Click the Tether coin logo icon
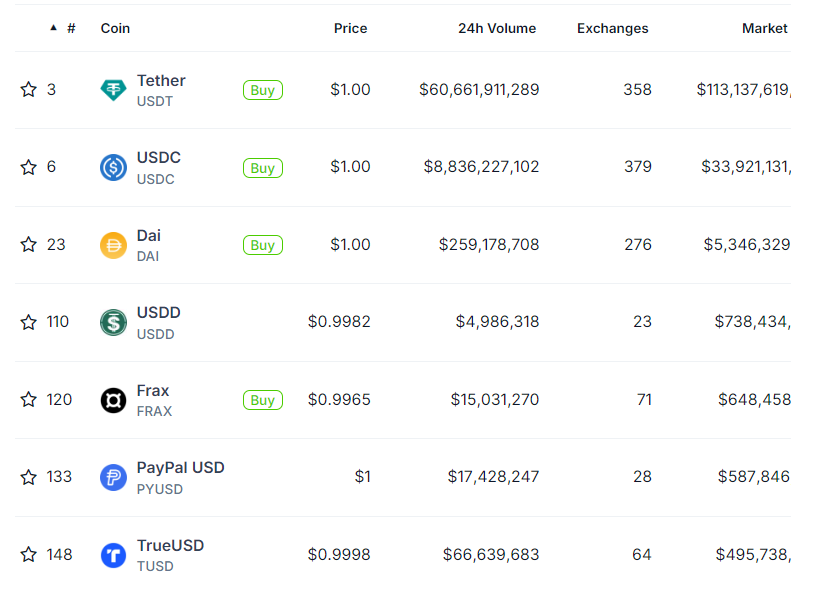 point(113,90)
